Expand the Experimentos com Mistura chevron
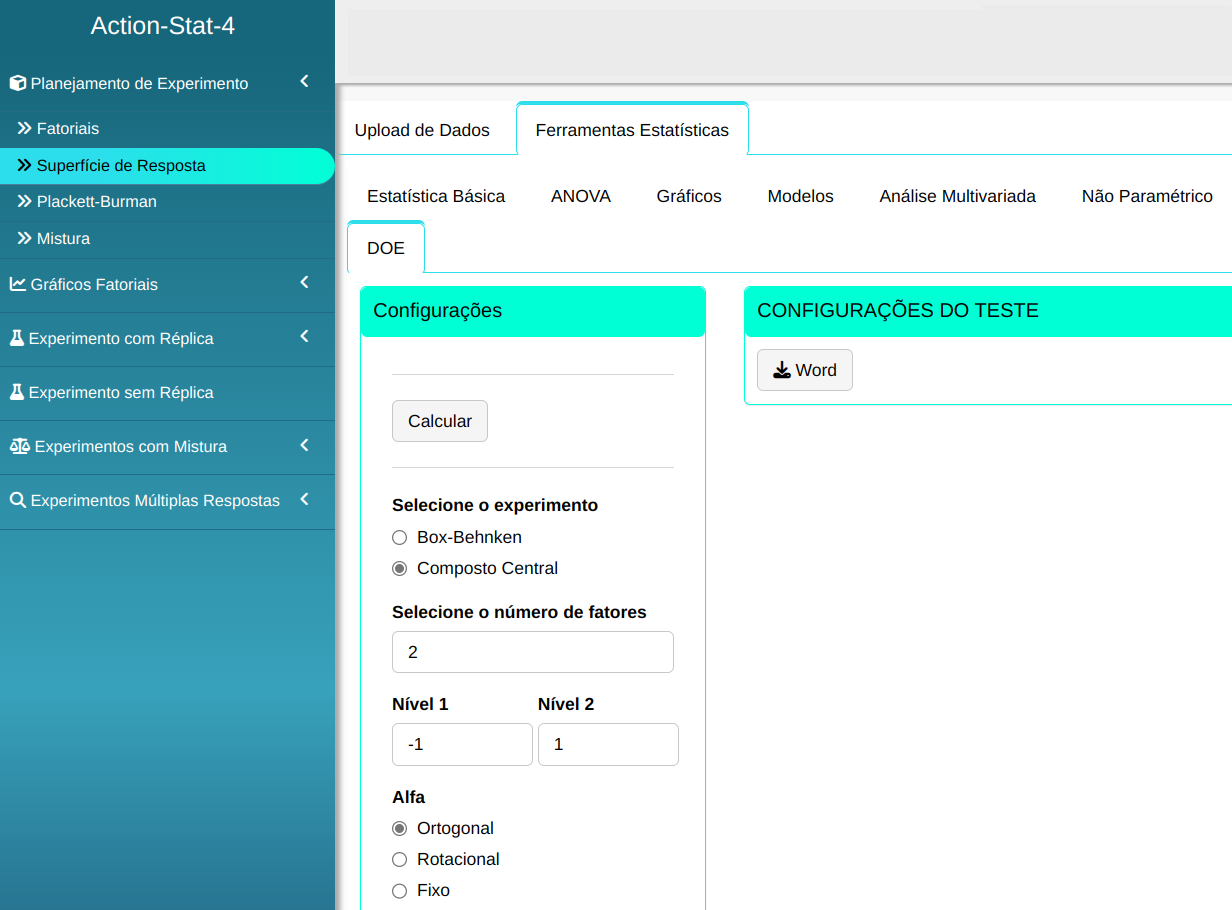 pyautogui.click(x=305, y=445)
